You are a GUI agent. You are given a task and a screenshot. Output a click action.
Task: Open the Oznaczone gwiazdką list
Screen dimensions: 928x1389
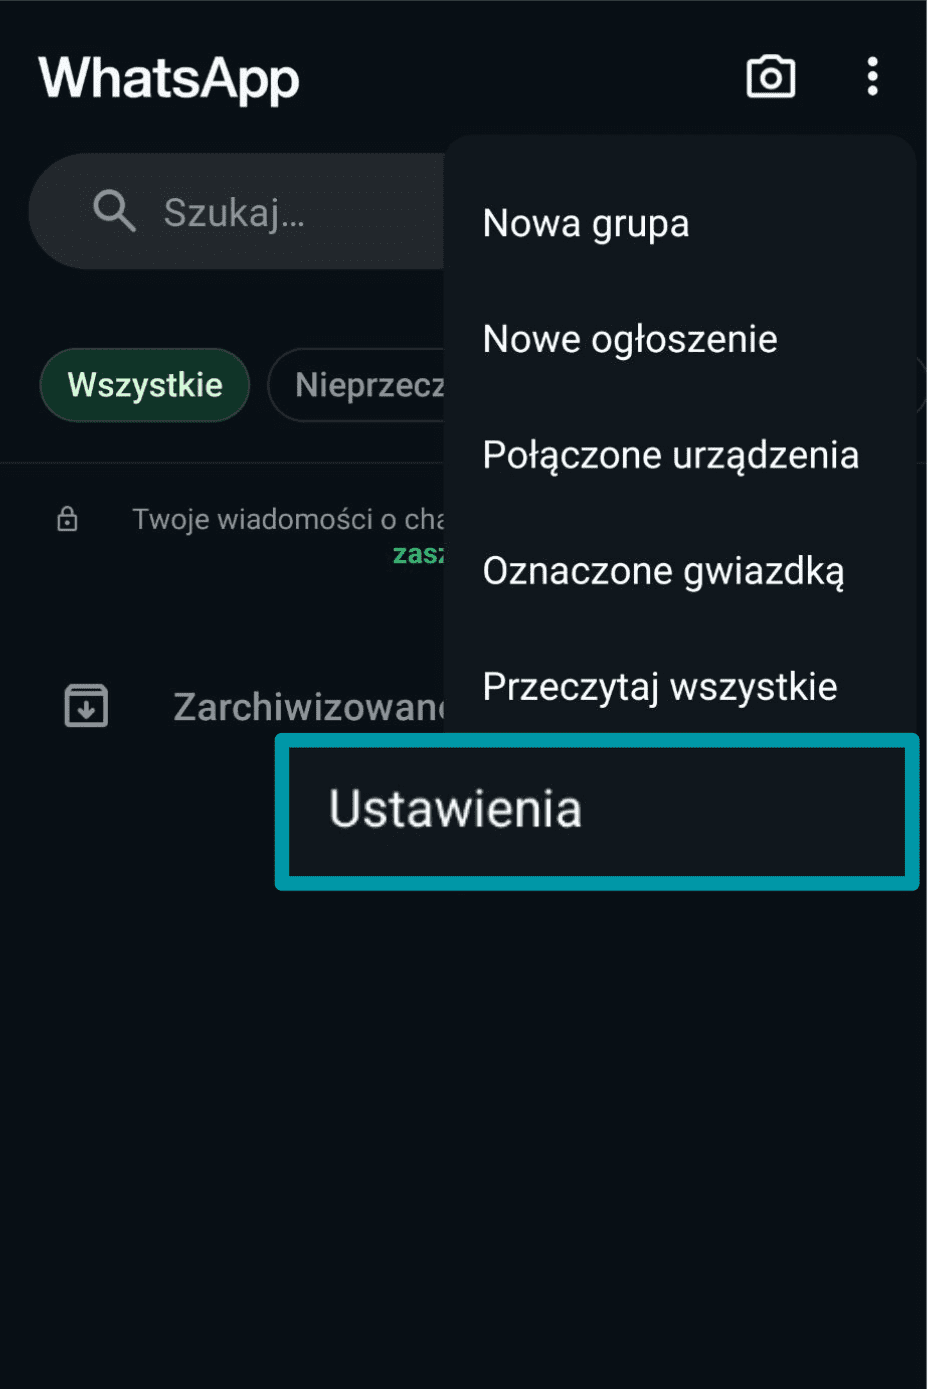point(662,570)
